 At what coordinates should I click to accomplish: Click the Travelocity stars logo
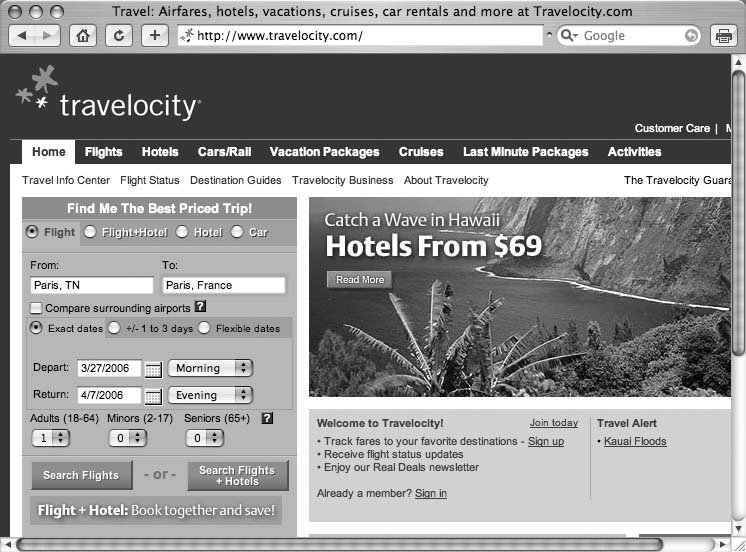36,87
